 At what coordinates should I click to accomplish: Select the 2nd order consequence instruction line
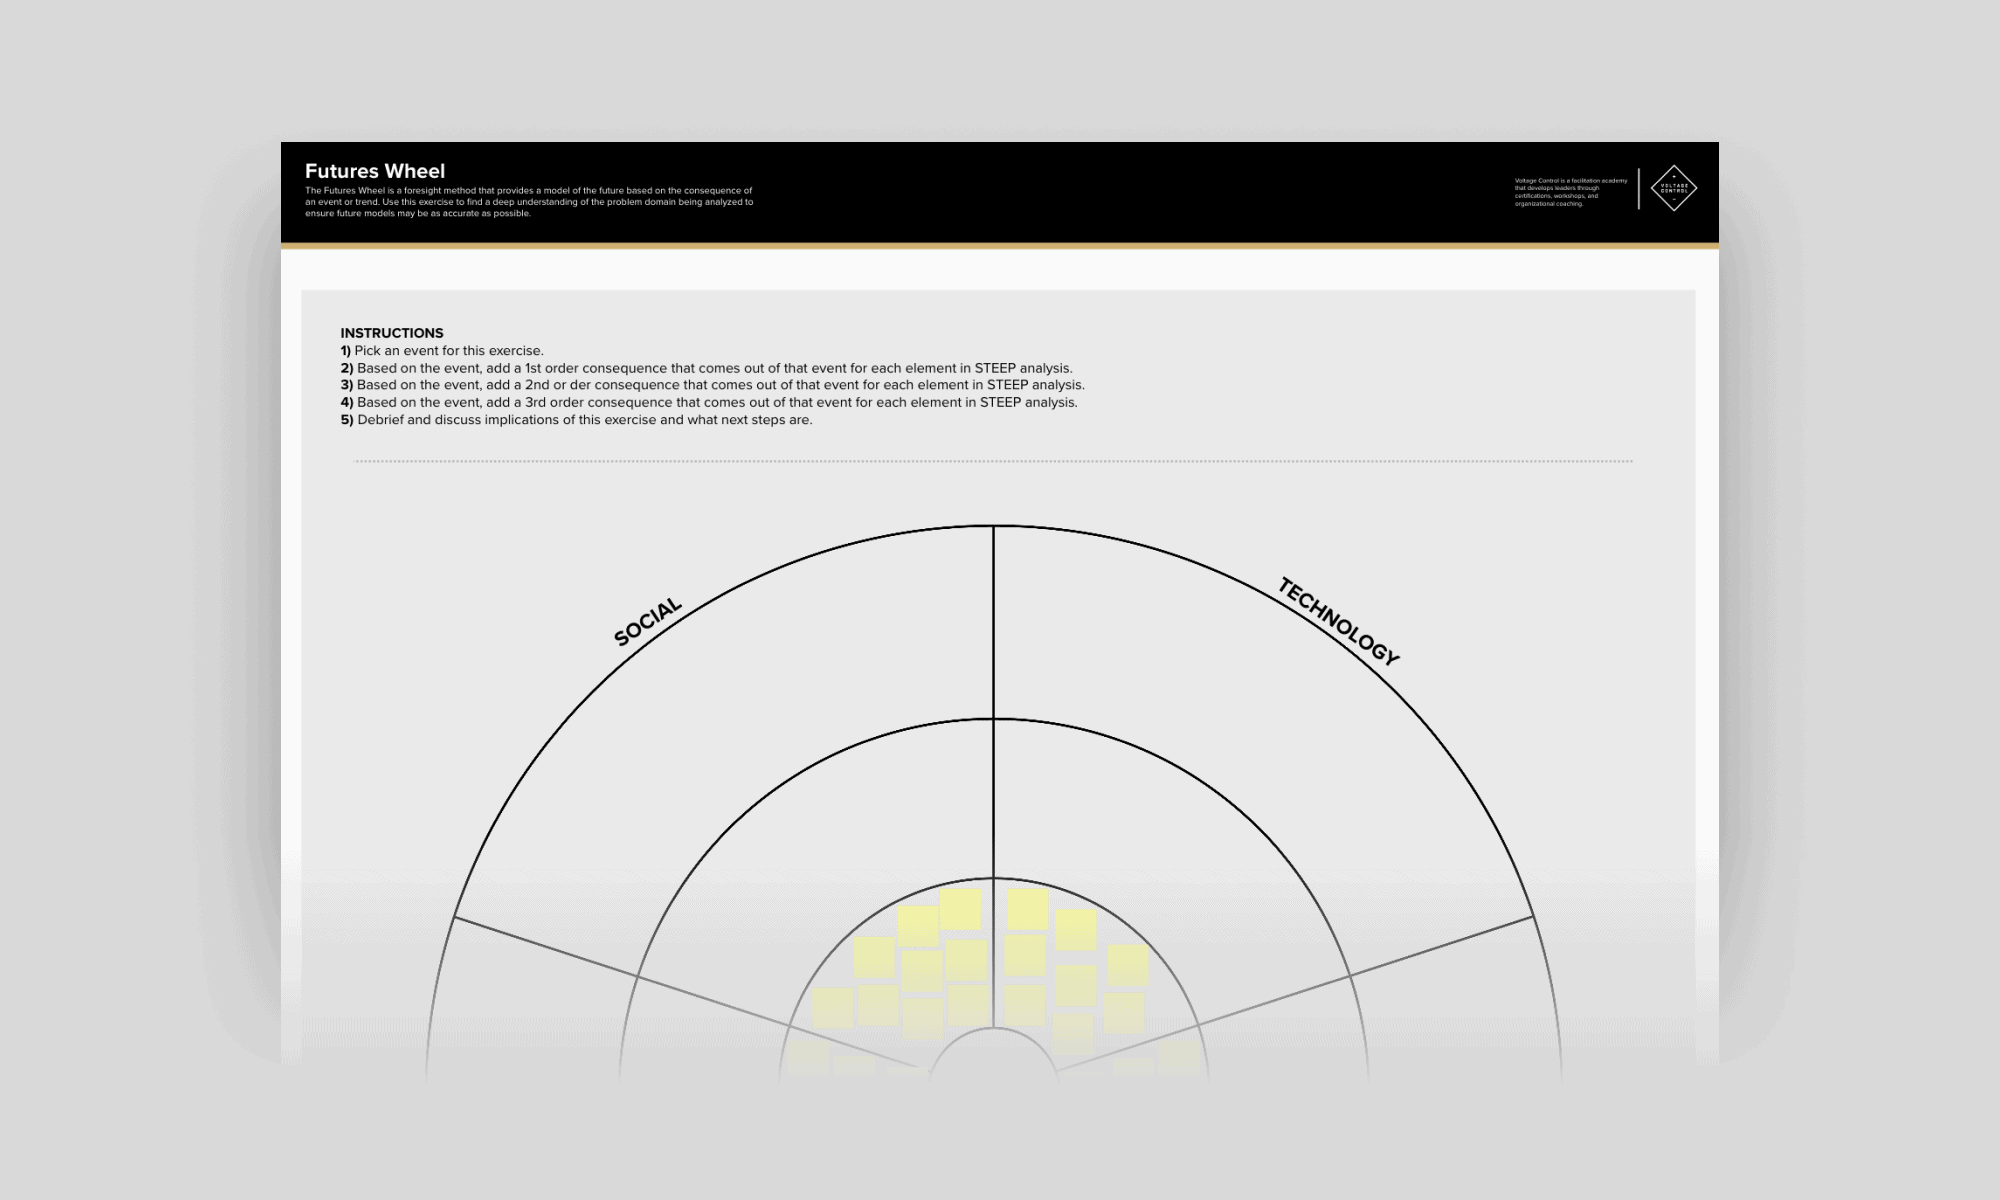tap(712, 385)
